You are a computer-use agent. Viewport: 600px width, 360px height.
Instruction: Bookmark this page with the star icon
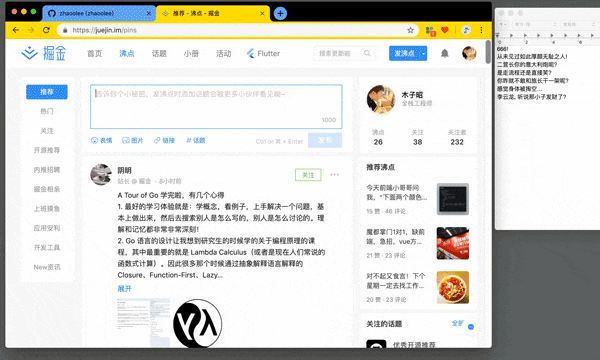410,30
